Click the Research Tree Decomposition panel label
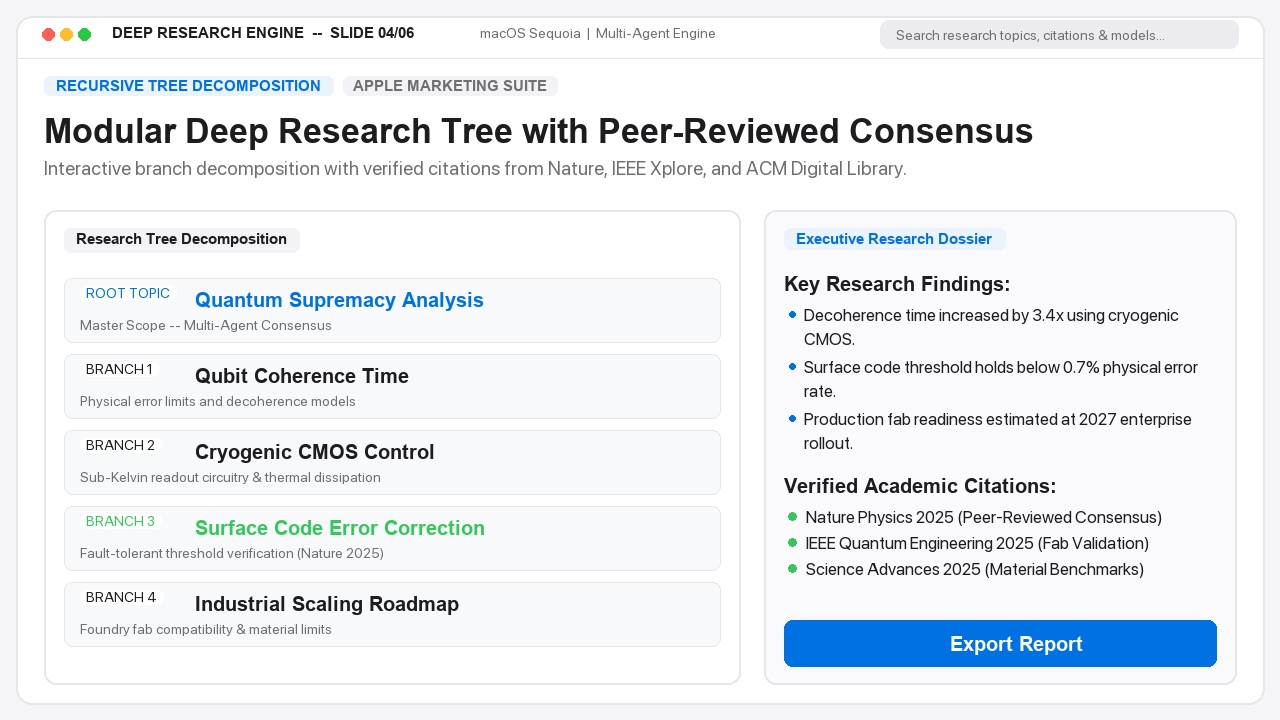The image size is (1280, 720). [182, 239]
